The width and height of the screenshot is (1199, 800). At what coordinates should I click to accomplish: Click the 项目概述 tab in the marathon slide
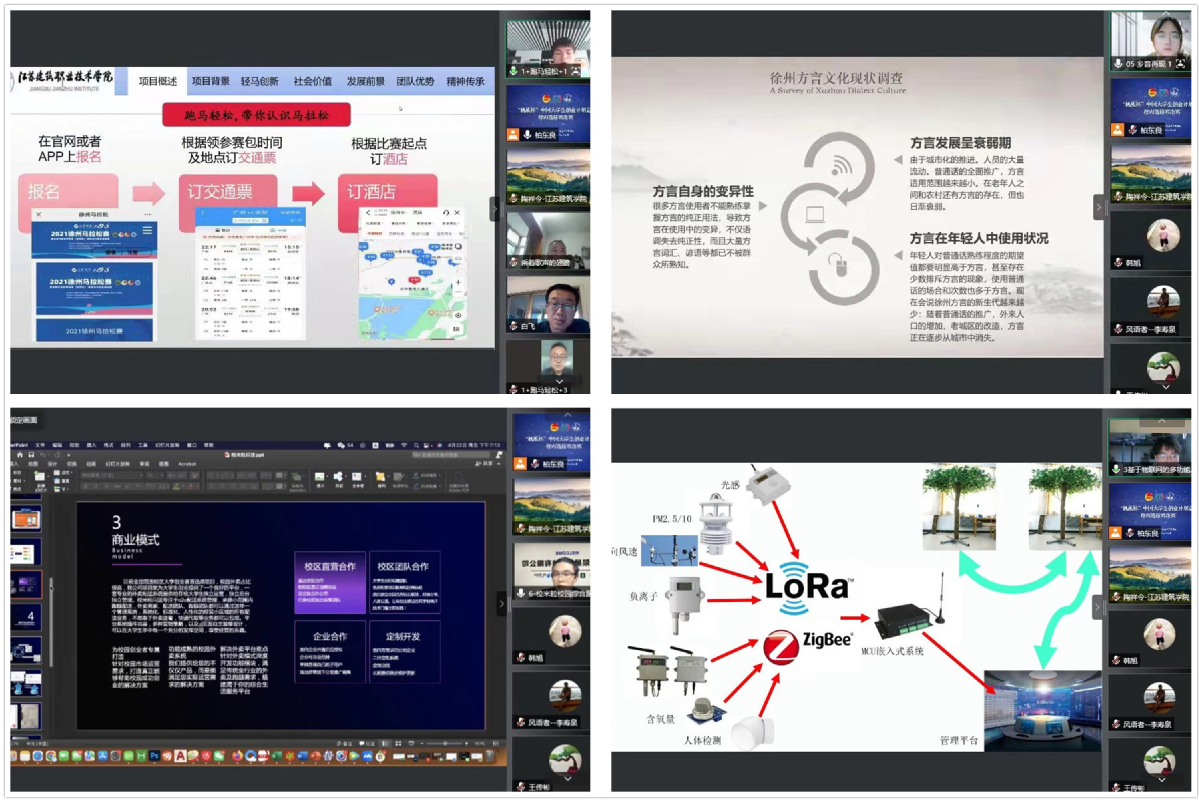[x=158, y=81]
